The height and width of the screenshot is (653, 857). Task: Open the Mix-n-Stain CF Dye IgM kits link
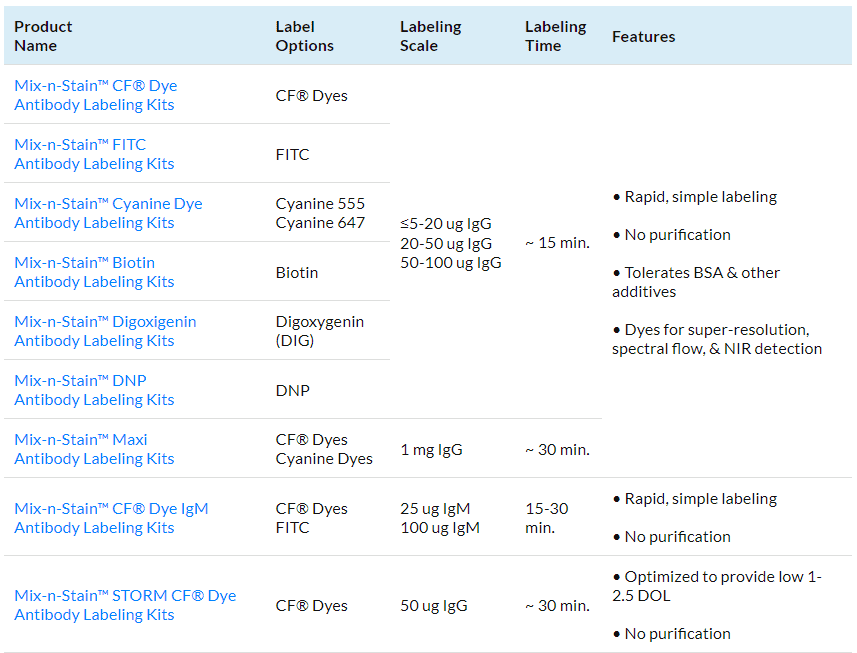[111, 518]
